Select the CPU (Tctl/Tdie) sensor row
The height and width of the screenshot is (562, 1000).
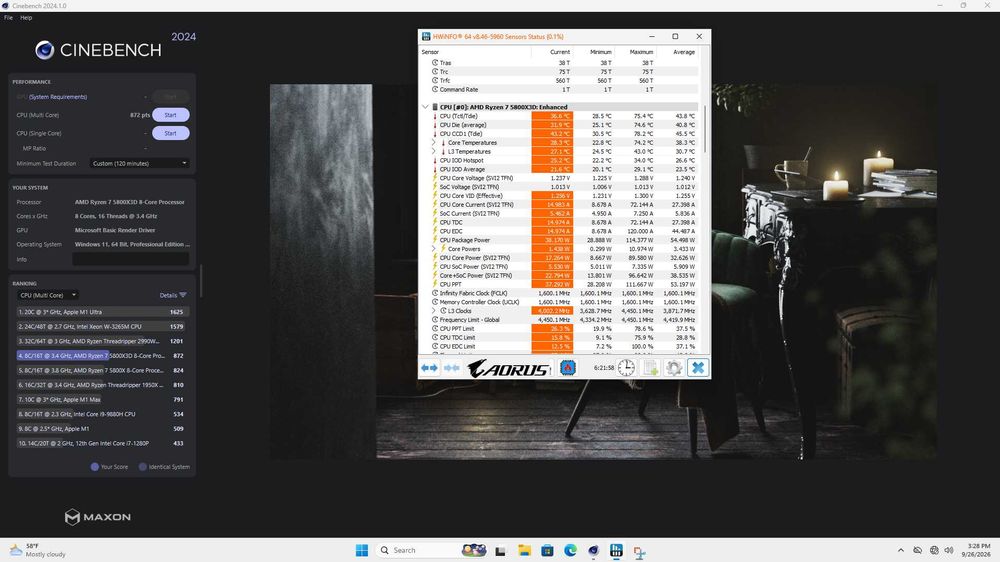pos(559,116)
